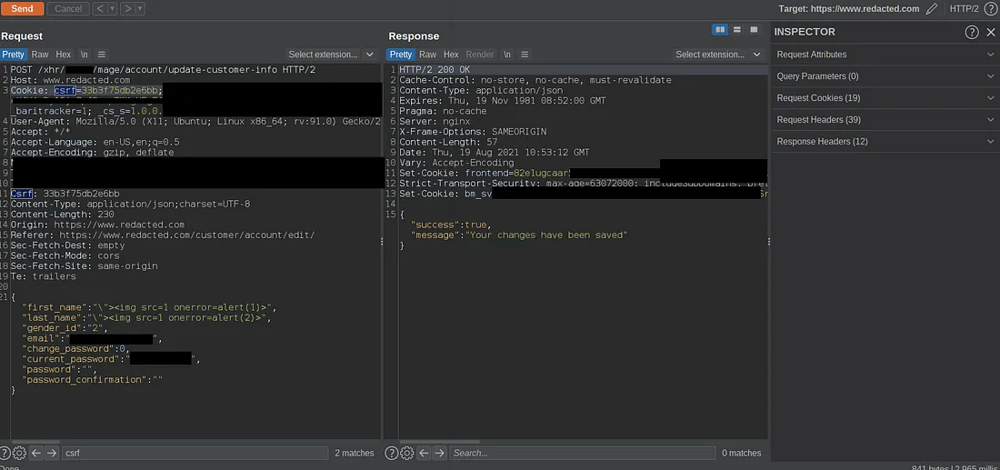Switch Response view to Render tab
The image size is (1000, 470).
(480, 54)
